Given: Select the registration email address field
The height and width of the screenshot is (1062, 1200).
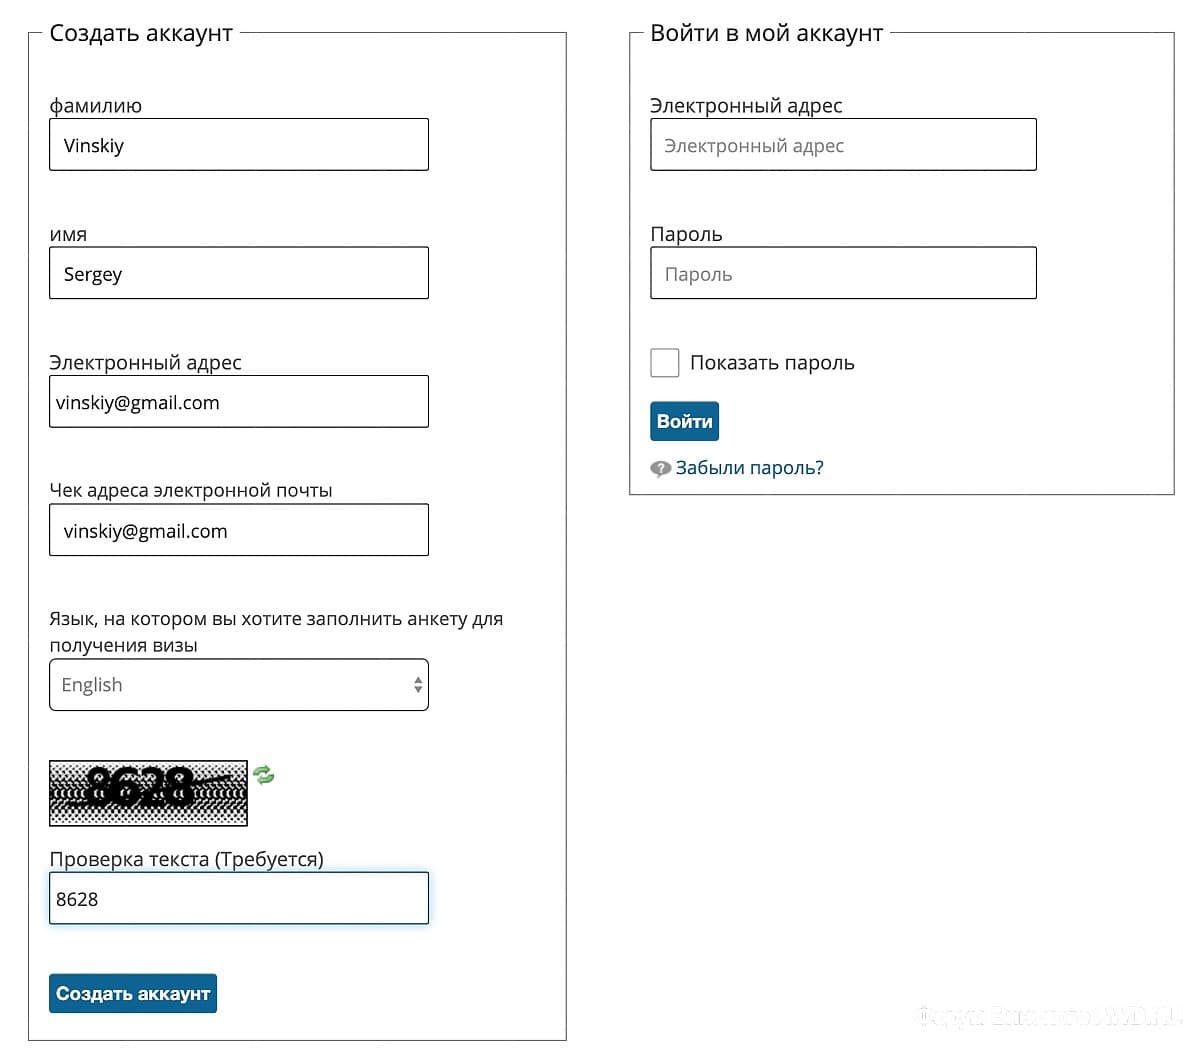Looking at the screenshot, I should pyautogui.click(x=239, y=402).
